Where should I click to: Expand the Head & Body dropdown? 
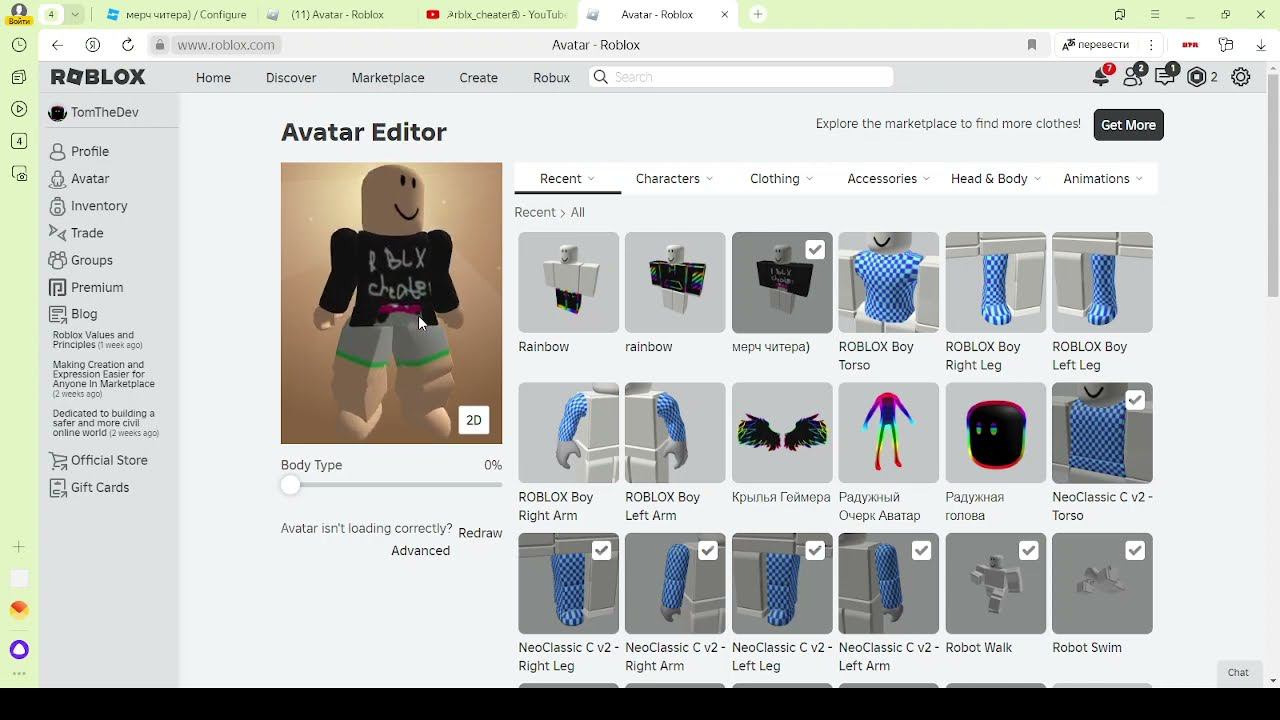point(995,178)
